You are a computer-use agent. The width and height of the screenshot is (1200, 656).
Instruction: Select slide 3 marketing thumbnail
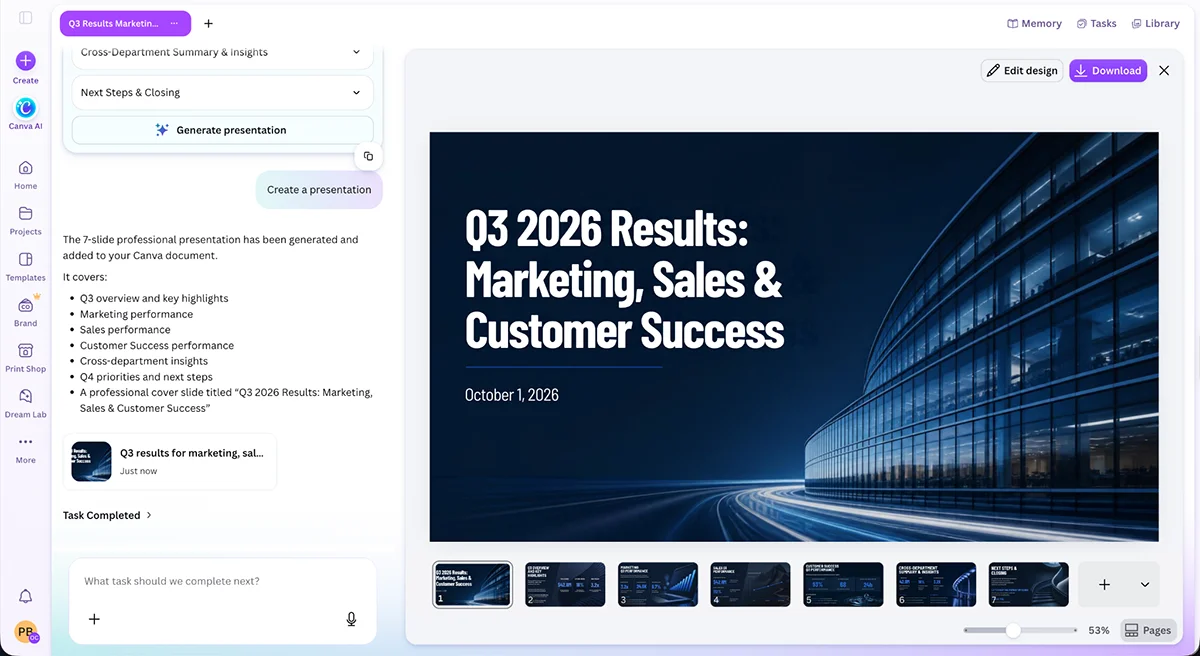(657, 584)
